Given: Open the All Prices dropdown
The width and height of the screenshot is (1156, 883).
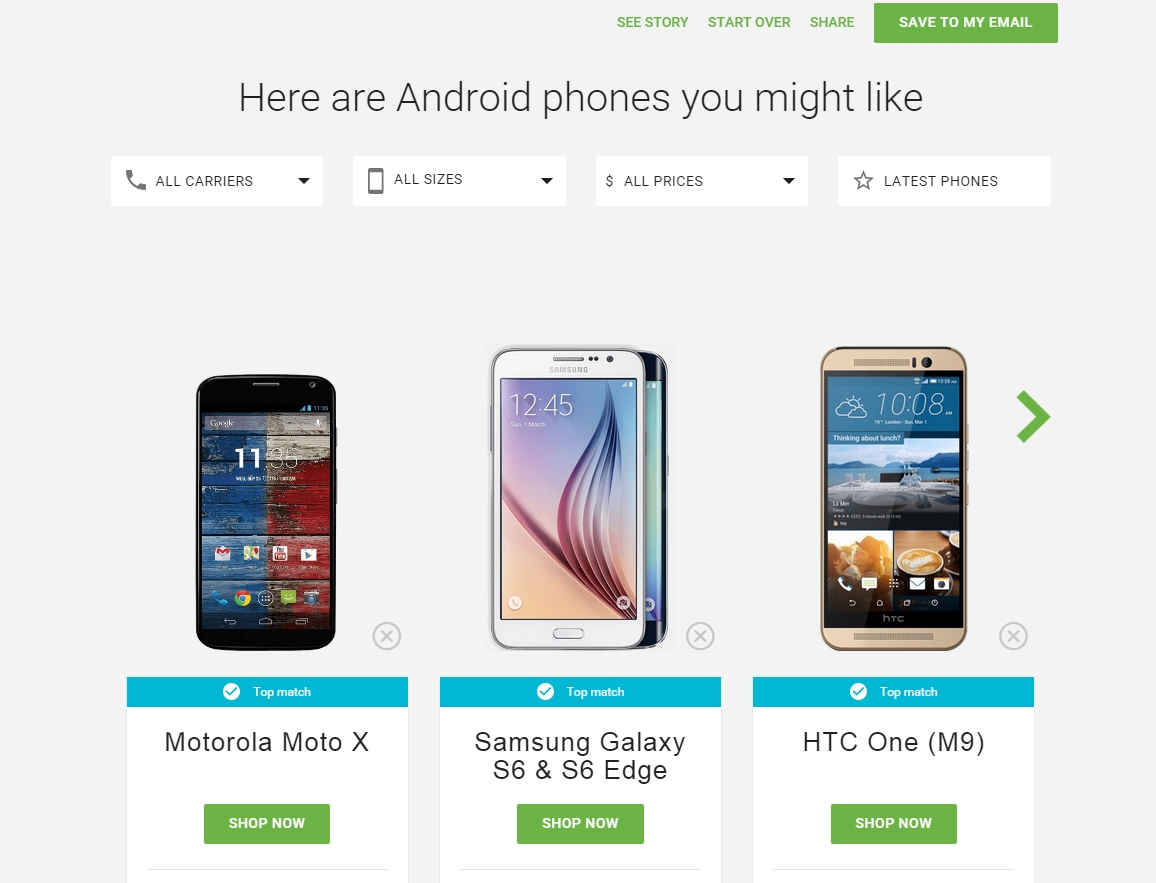Looking at the screenshot, I should coord(702,181).
